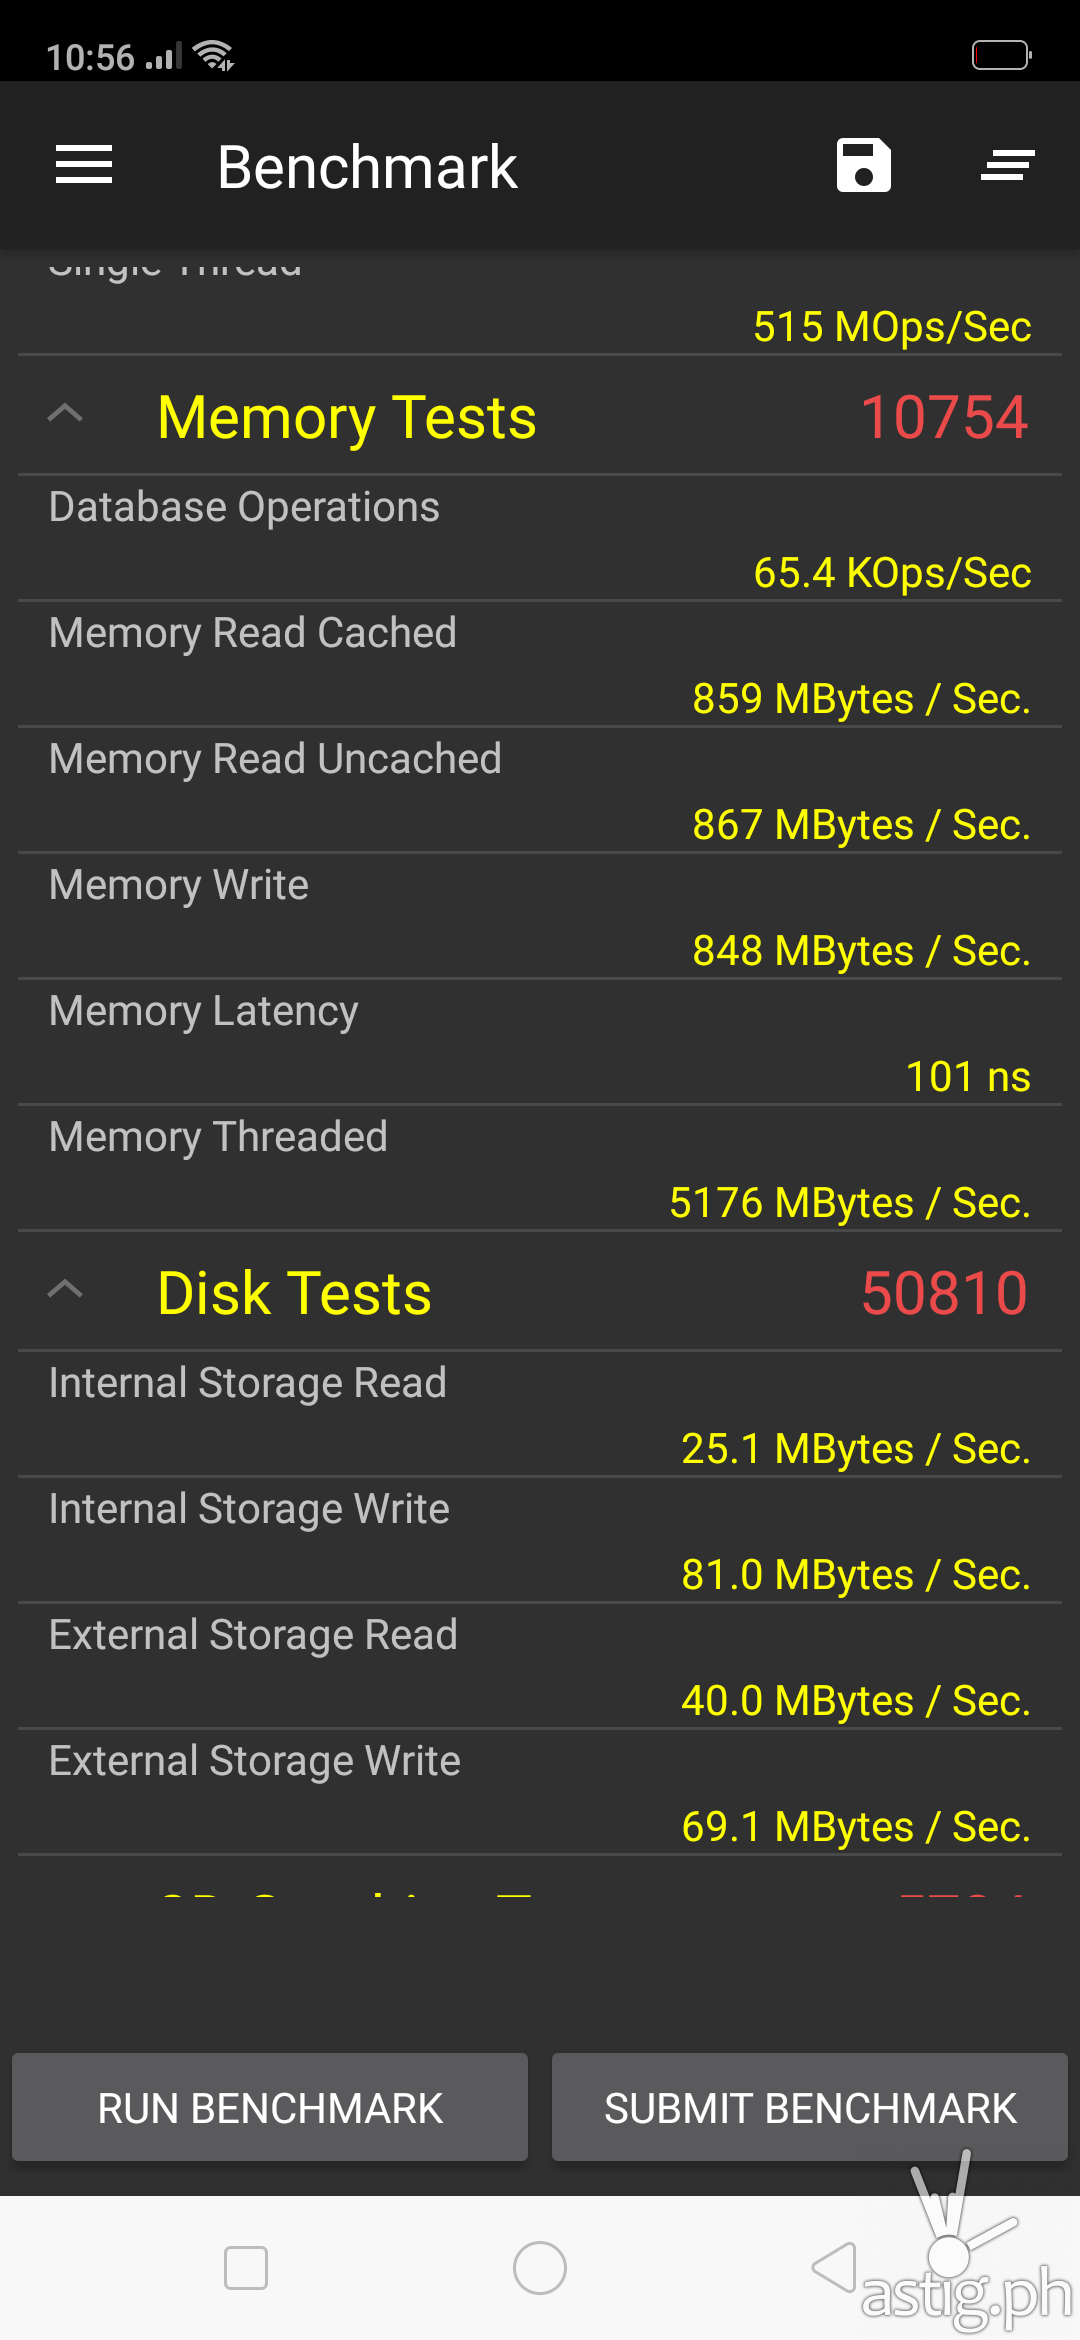Open the sort/filter lines icon

[x=1007, y=165]
